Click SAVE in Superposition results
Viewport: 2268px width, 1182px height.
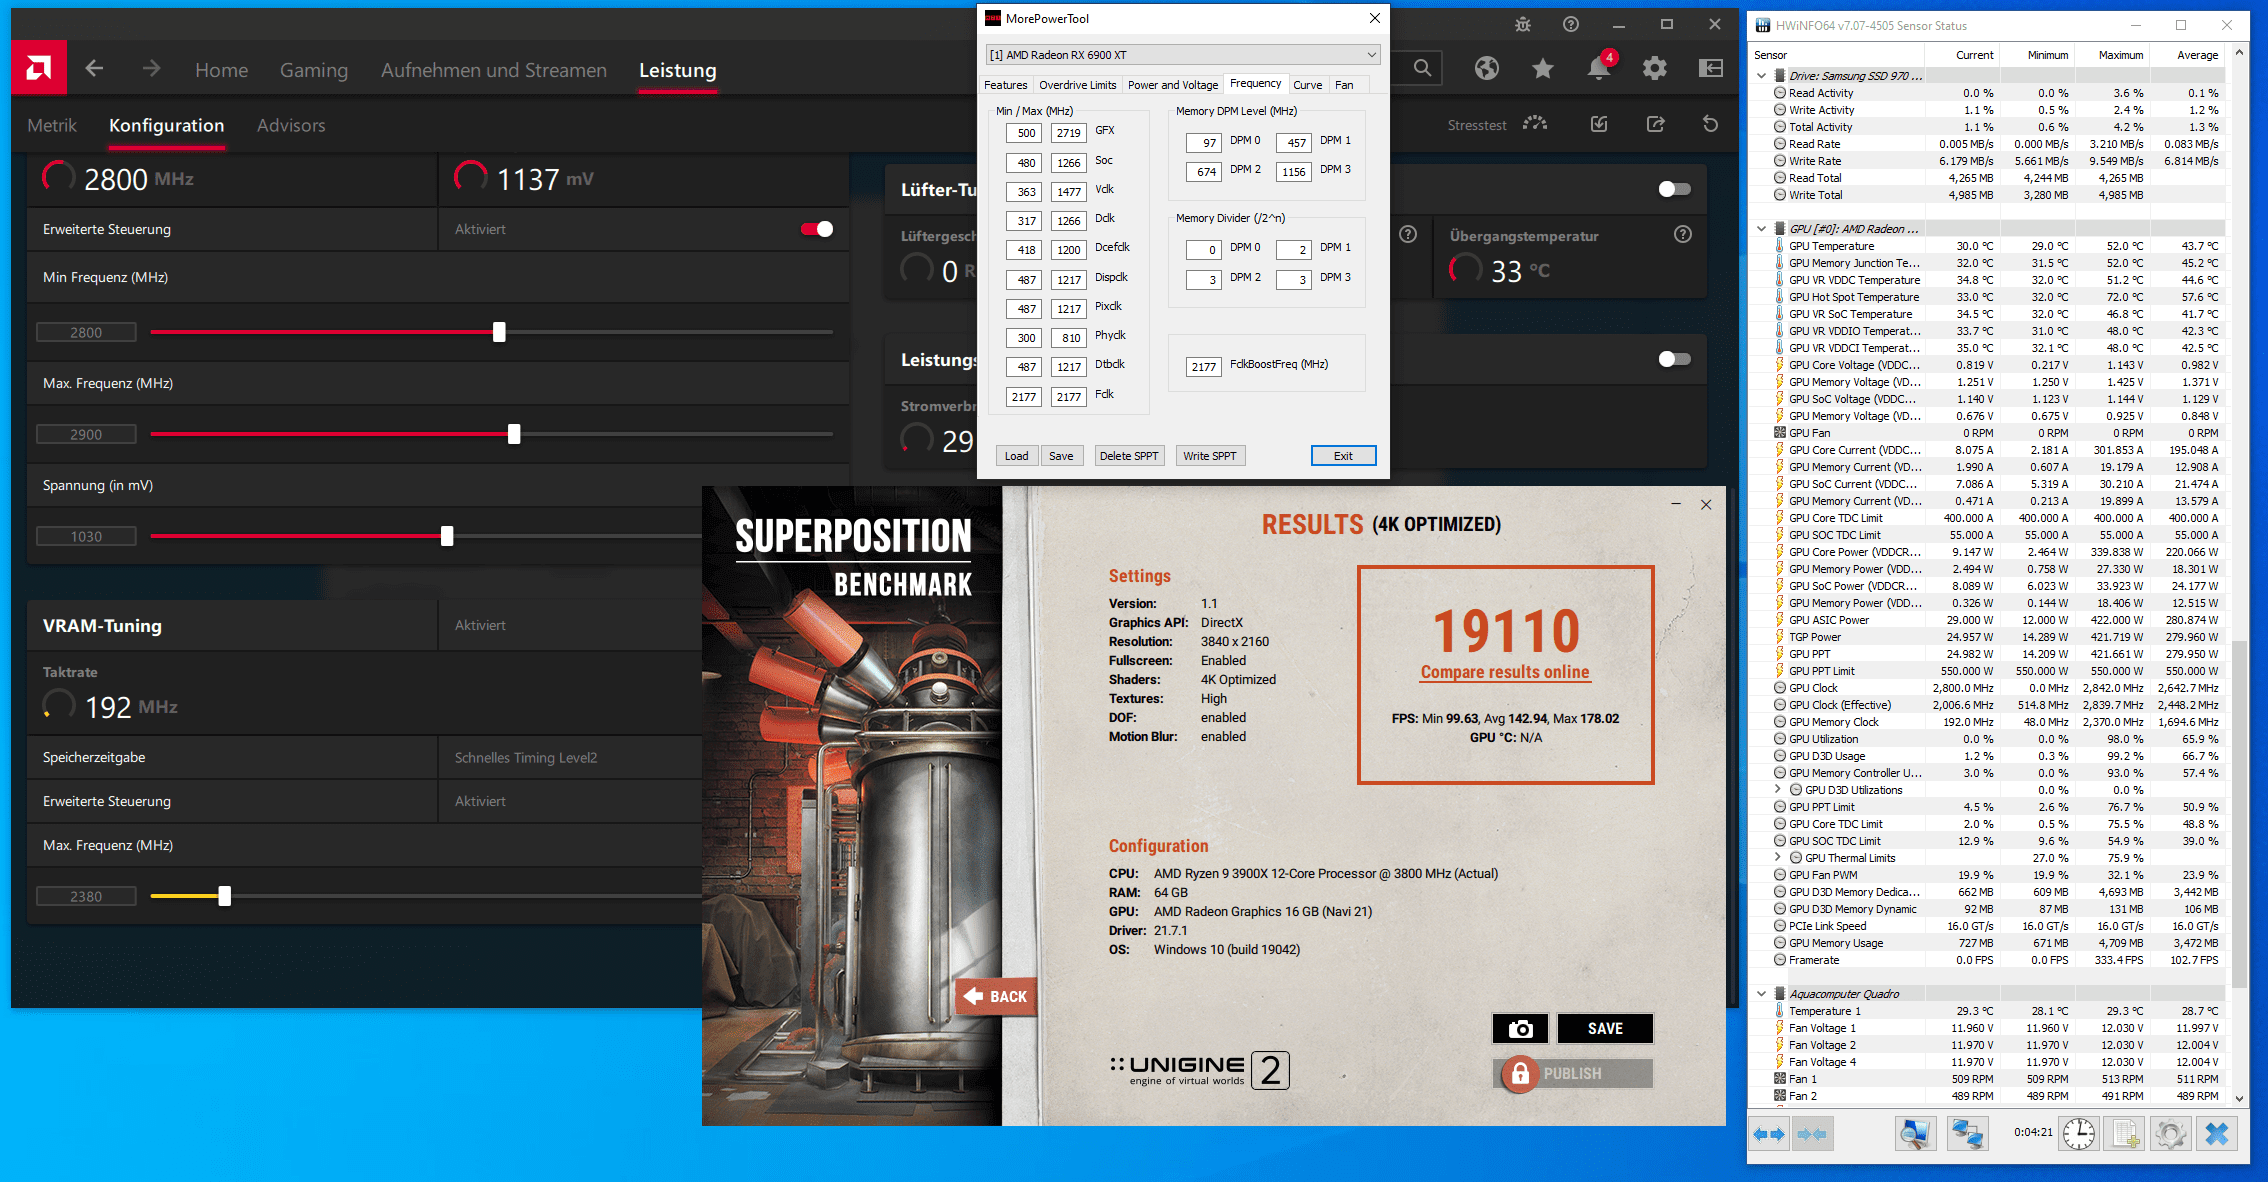[x=1605, y=1028]
